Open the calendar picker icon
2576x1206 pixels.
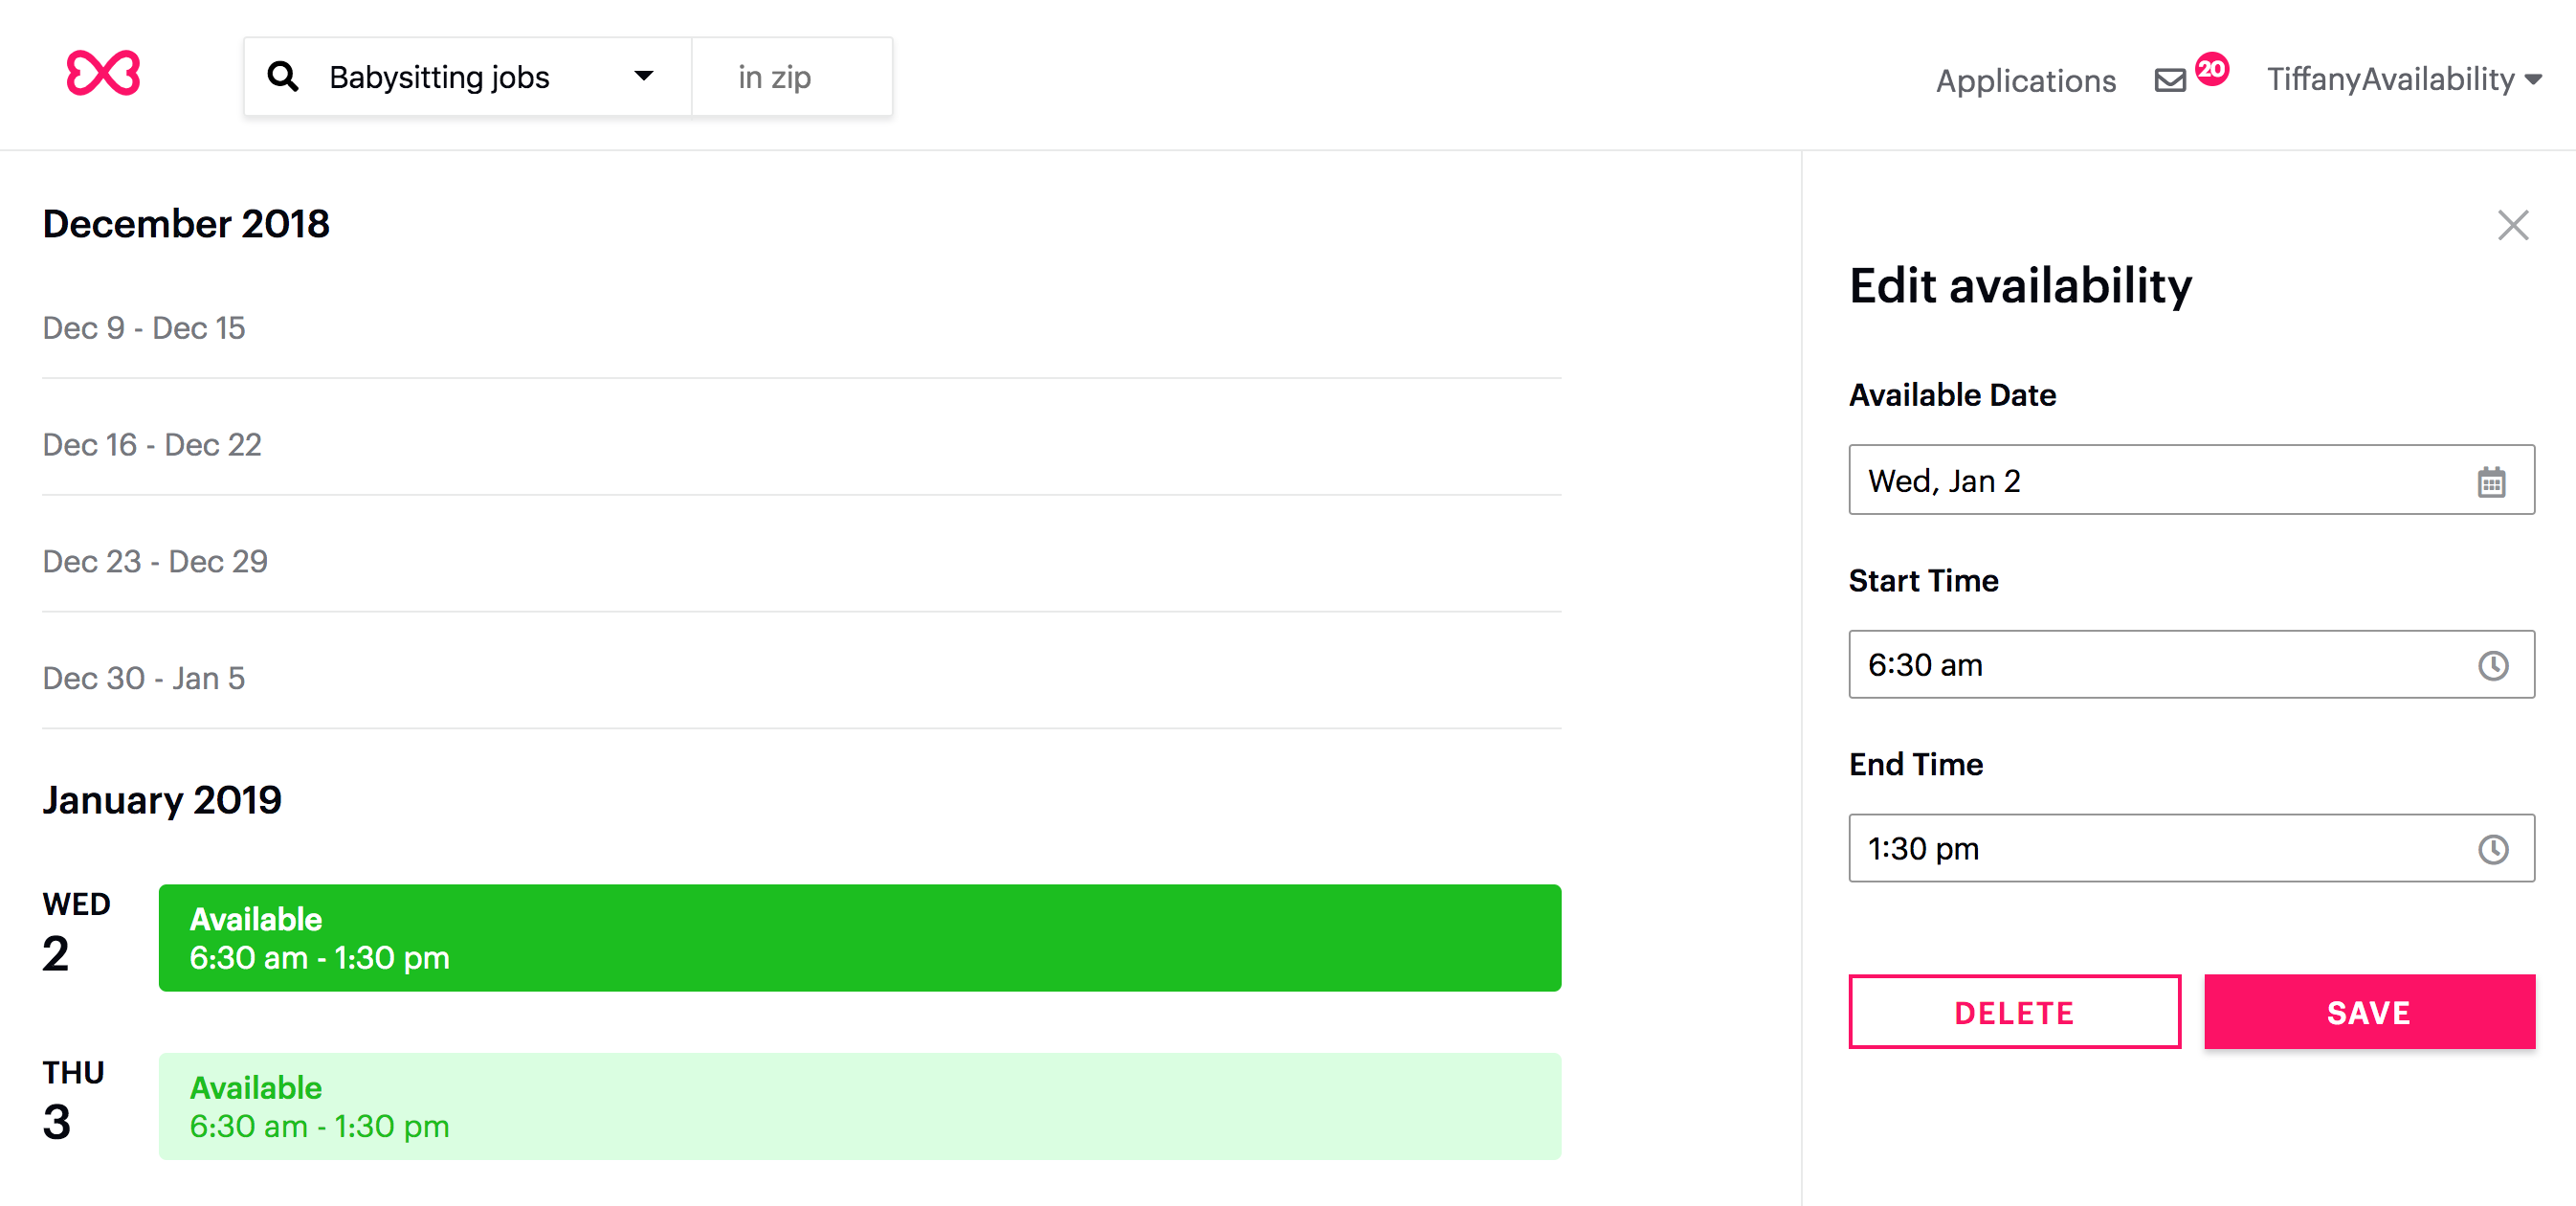pyautogui.click(x=2491, y=481)
